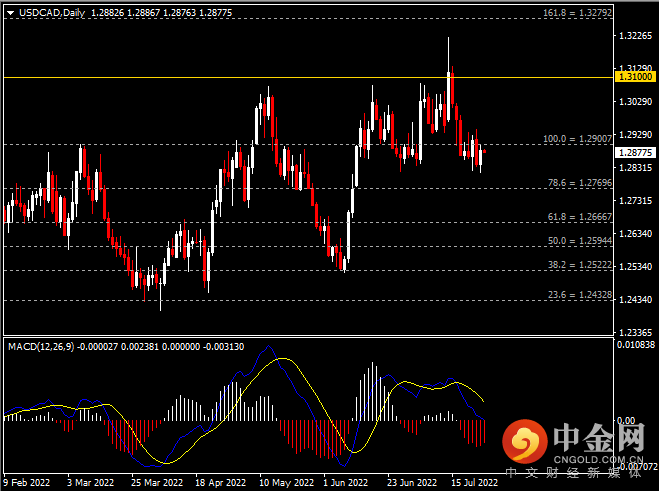Select the 38.2 = 1.25222 Fibonacci label
Screen dimensions: 659x491
580,264
